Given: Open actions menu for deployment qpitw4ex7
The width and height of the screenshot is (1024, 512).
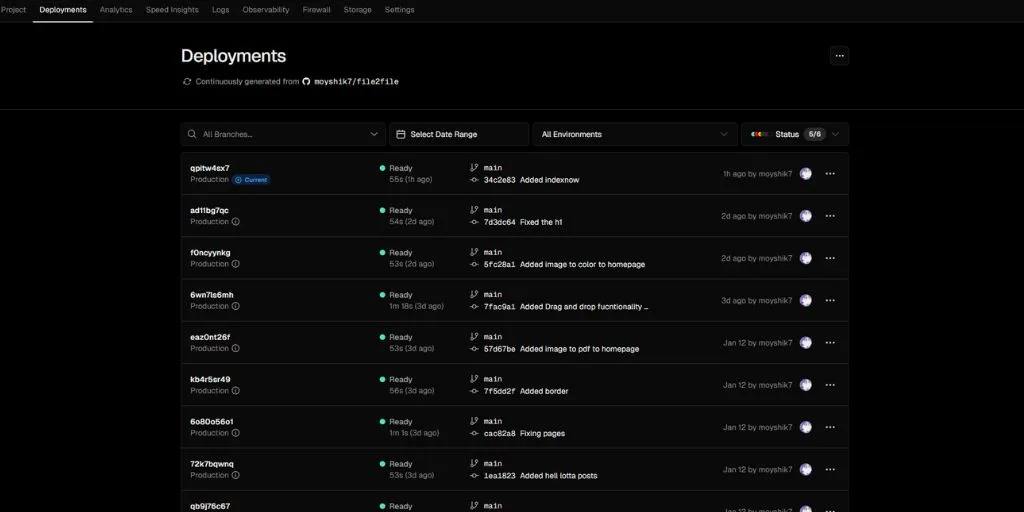Looking at the screenshot, I should [x=830, y=174].
